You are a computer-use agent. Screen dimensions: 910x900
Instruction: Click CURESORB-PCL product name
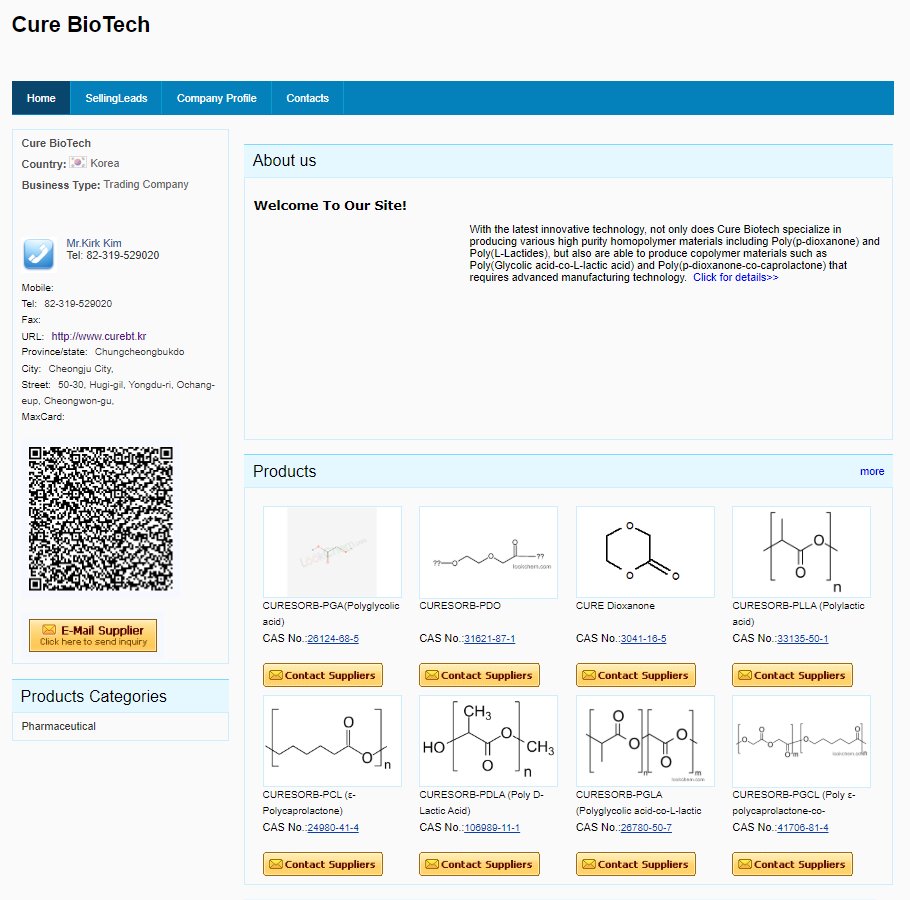tap(309, 803)
